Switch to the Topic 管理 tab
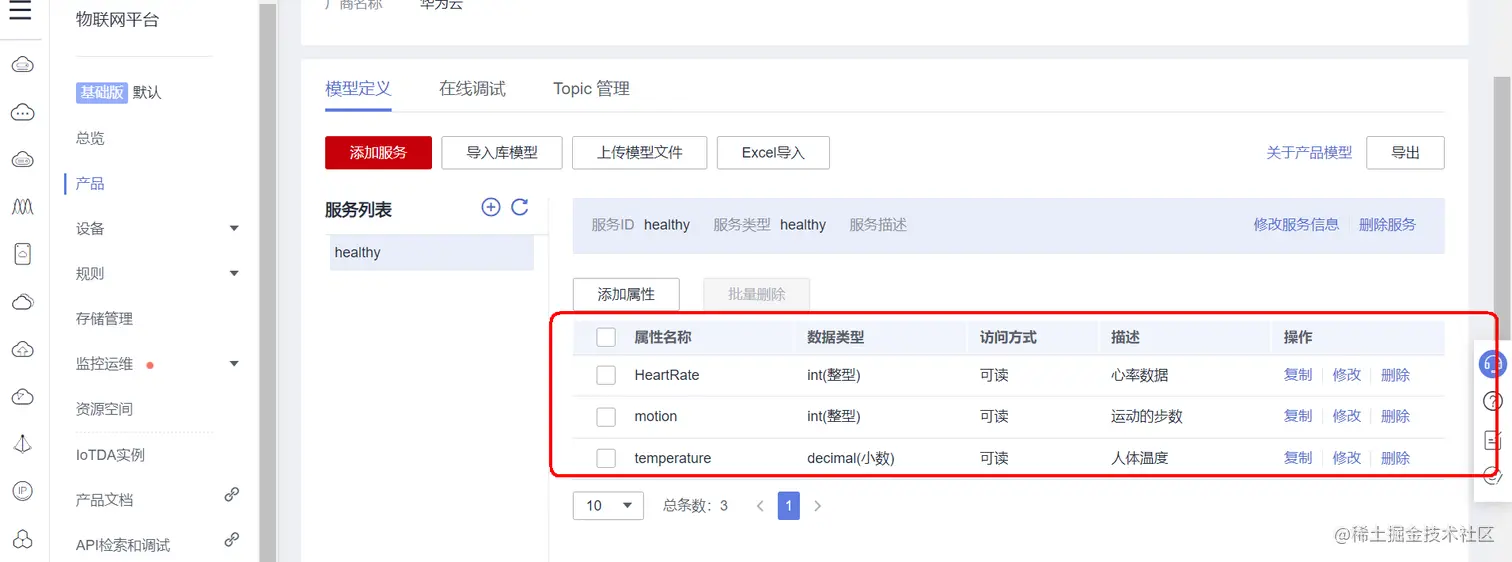Image resolution: width=1512 pixels, height=562 pixels. coord(591,88)
